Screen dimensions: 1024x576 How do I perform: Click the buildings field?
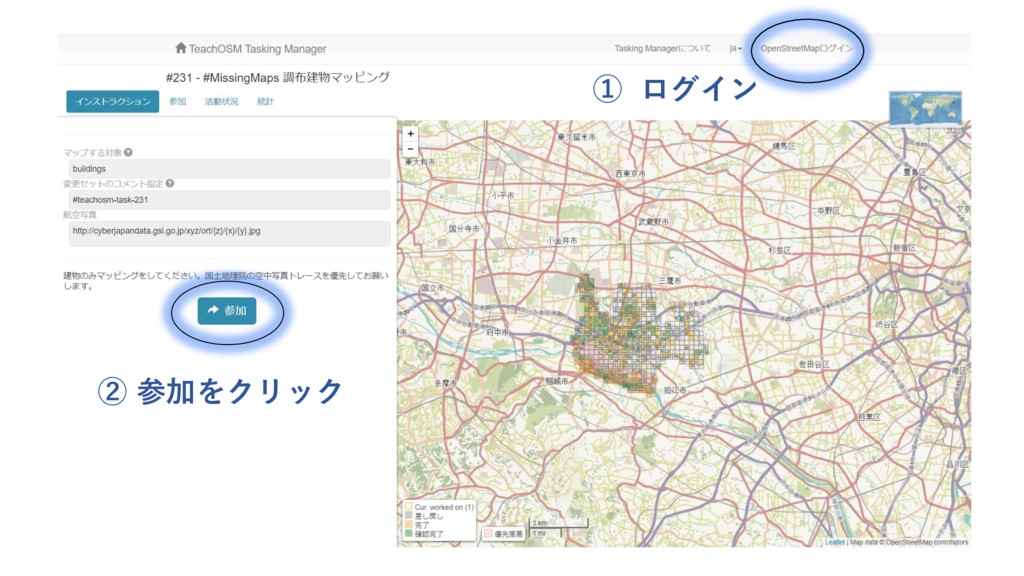[229, 168]
